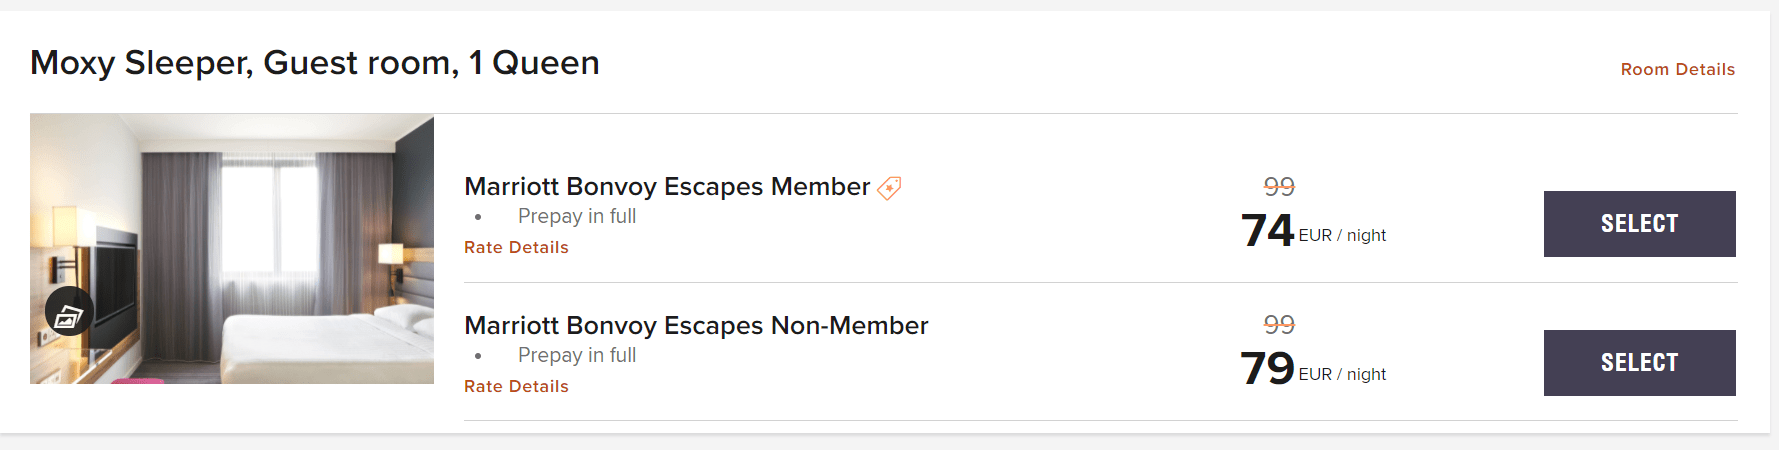The image size is (1779, 450).
Task: Click the crossed-out 99 above the 74 price
Action: coord(1279,186)
